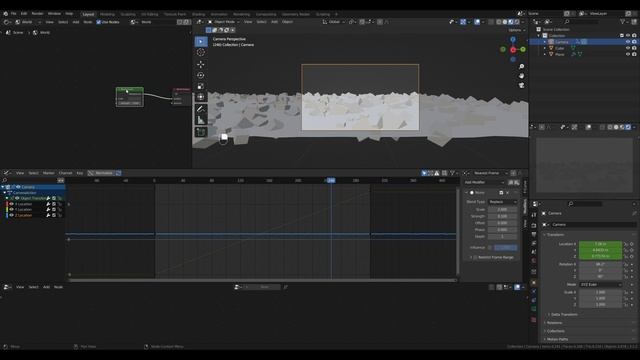Screen dimensions: 640x360
Task: Switch to the Layout workspace tab
Action: pos(88,14)
